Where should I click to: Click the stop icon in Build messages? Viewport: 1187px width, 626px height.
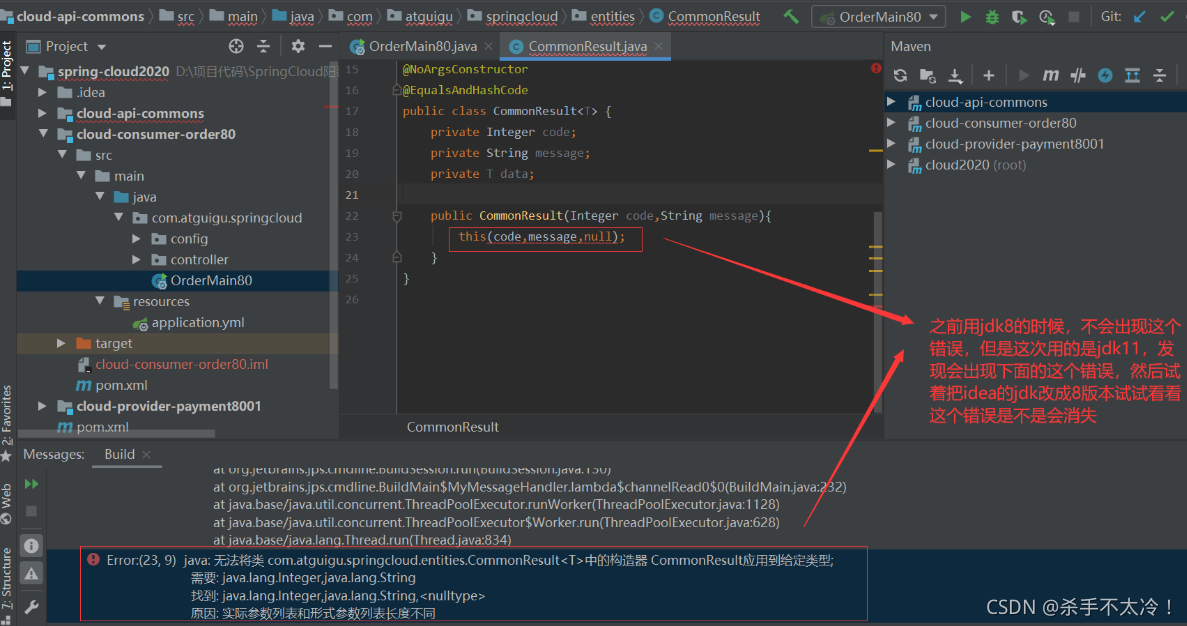point(31,512)
